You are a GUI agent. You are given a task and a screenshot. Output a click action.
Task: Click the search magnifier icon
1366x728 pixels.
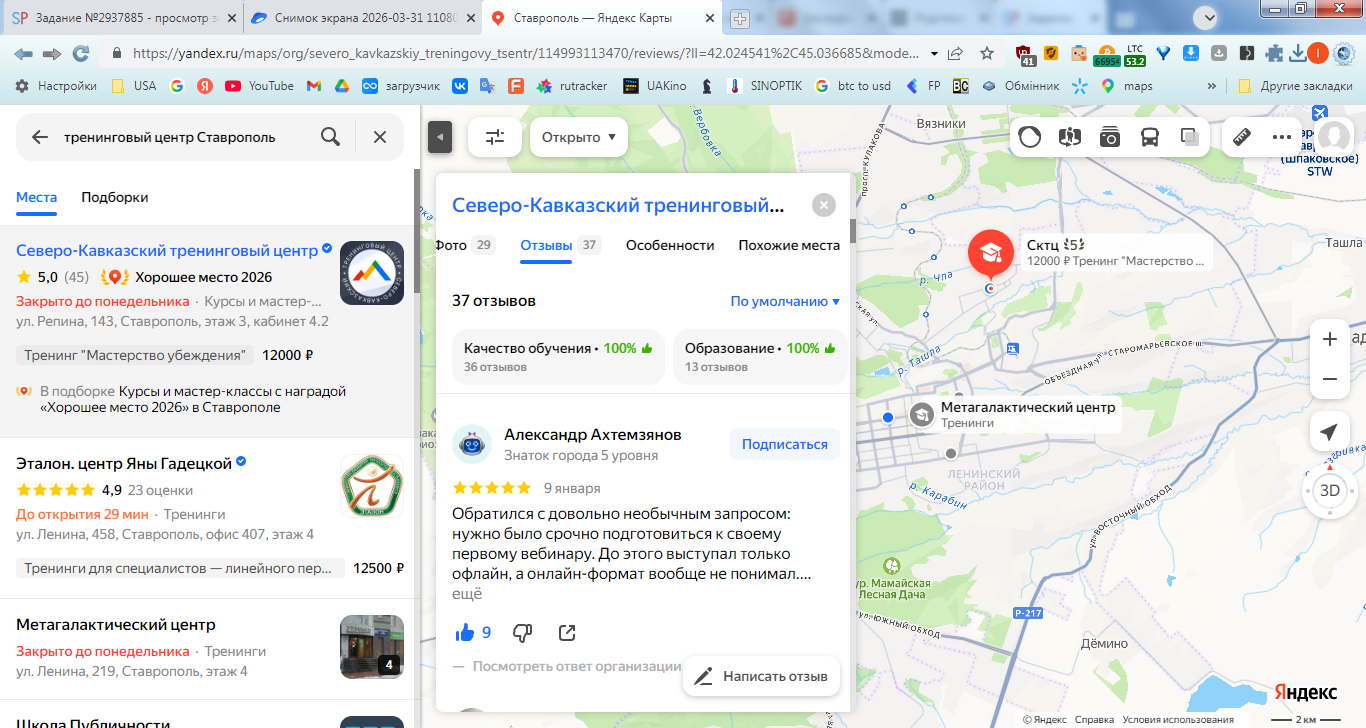click(330, 137)
